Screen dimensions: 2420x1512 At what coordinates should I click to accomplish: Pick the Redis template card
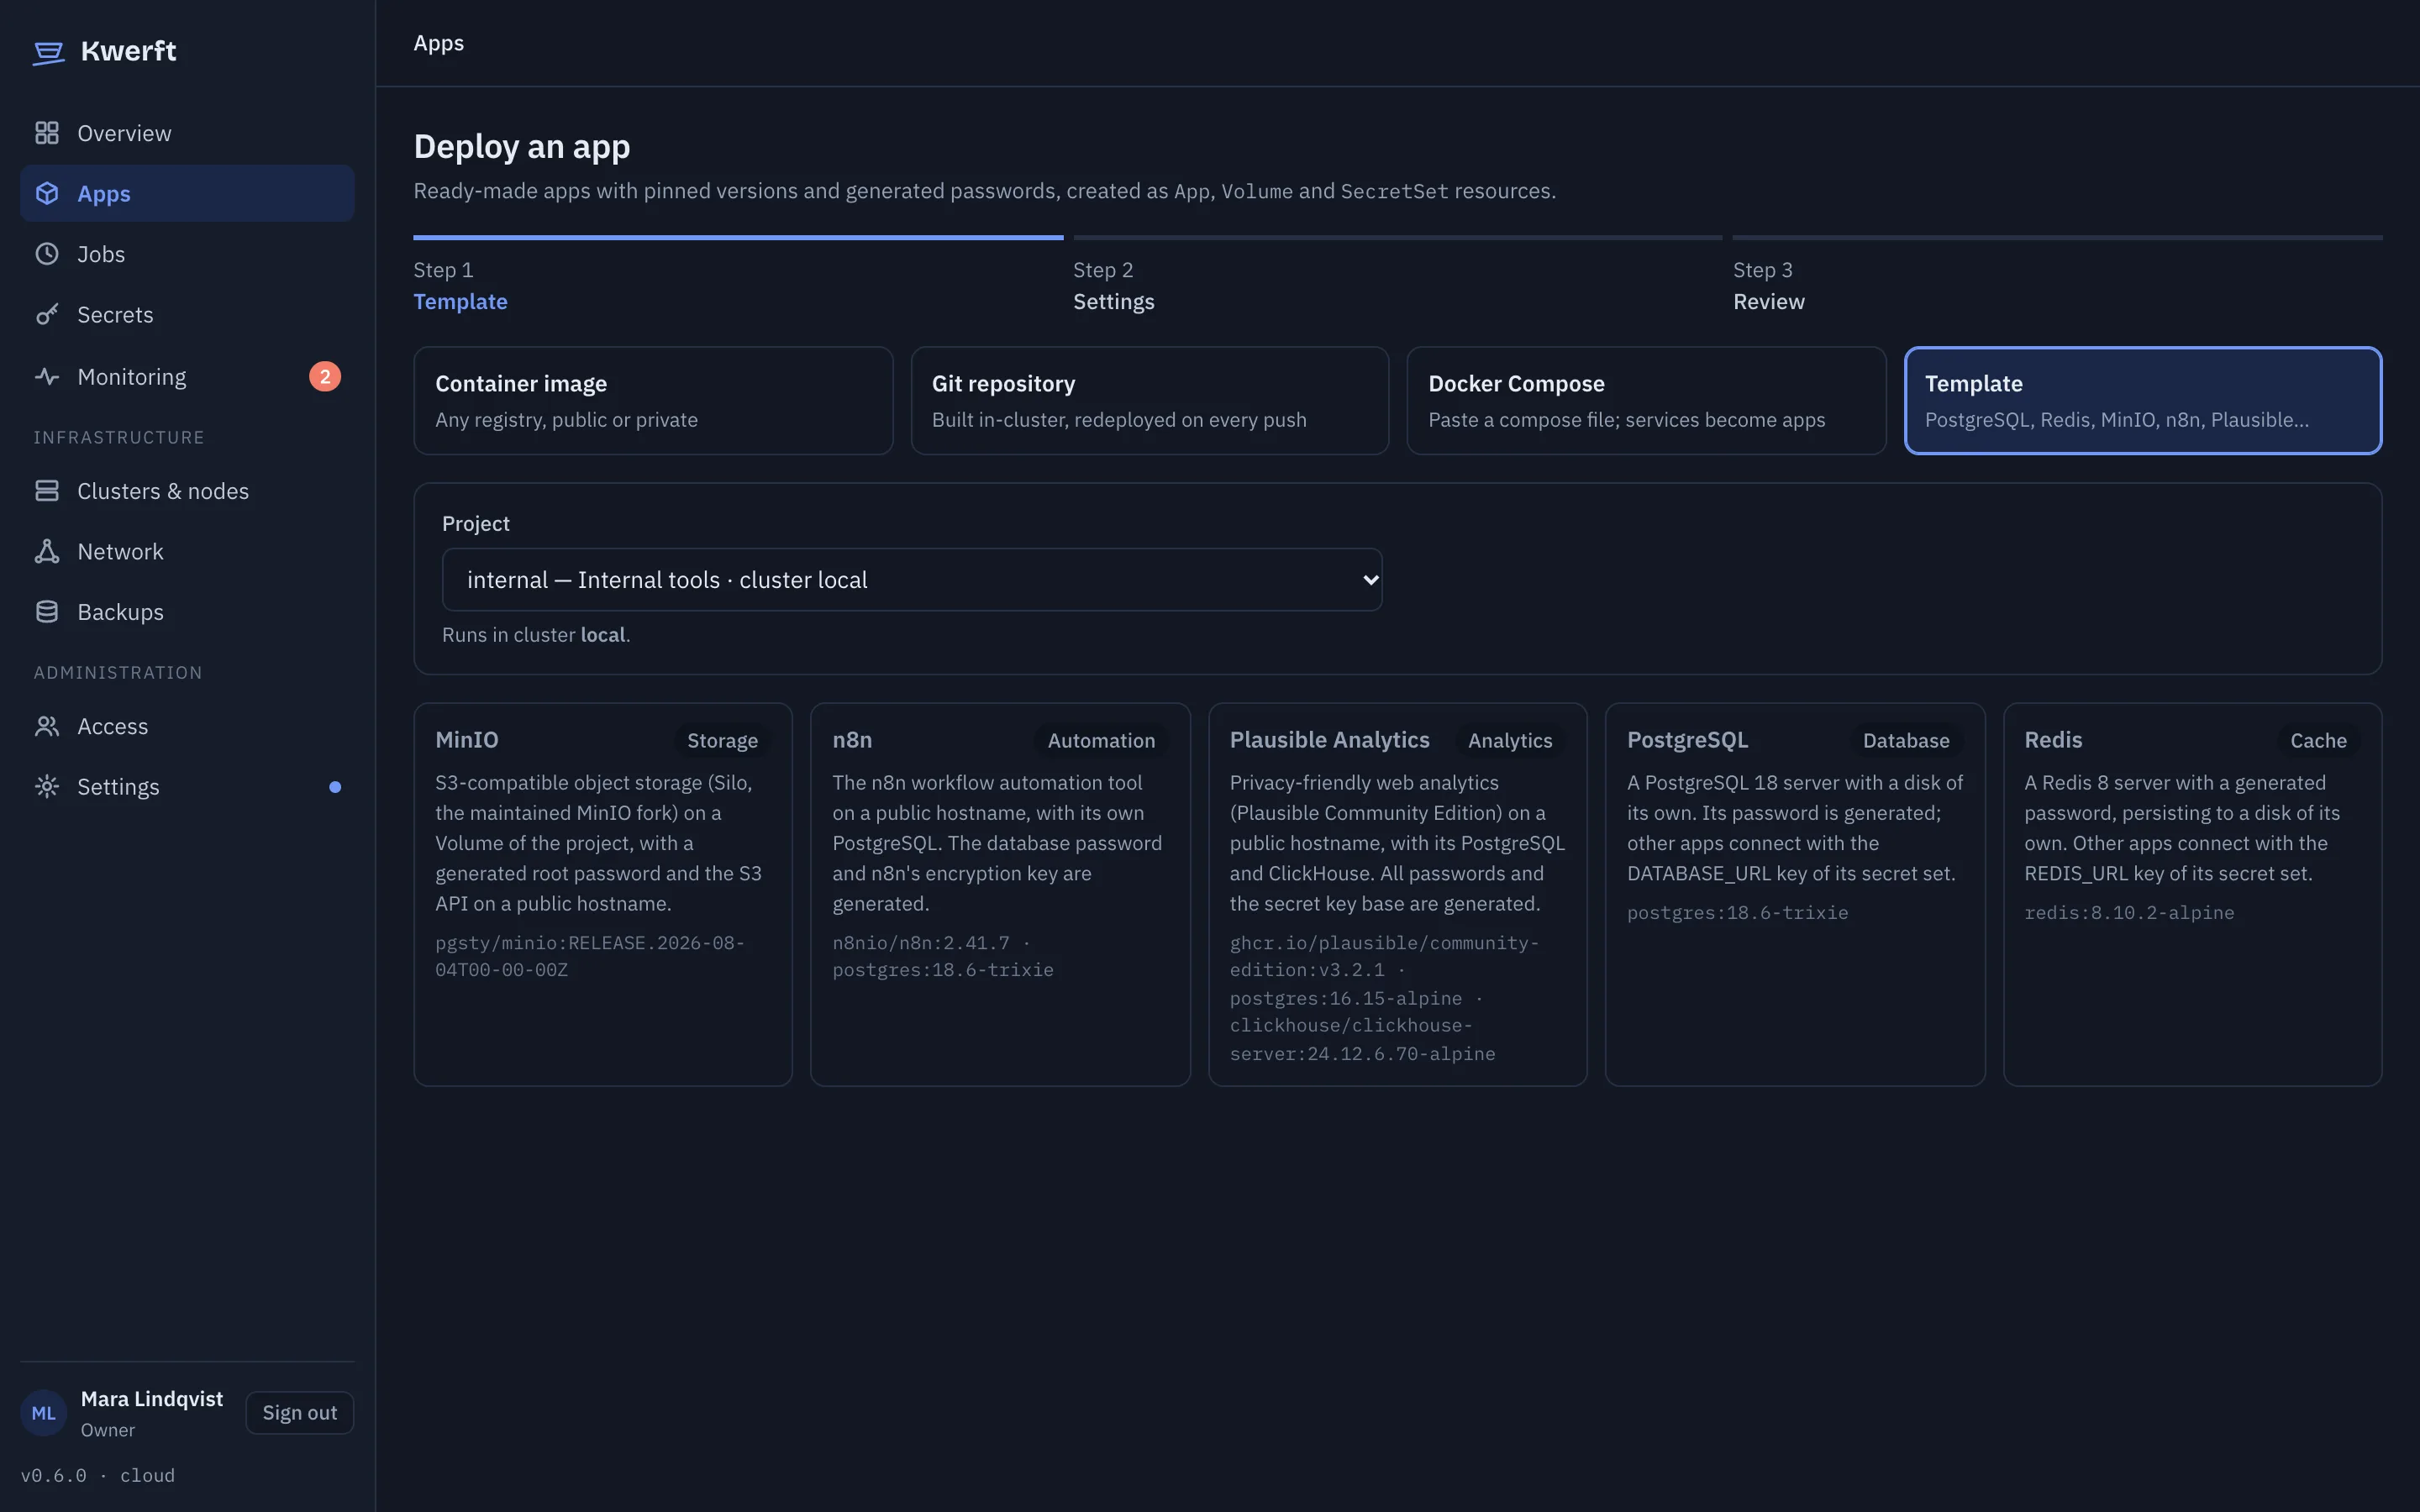click(x=2192, y=894)
